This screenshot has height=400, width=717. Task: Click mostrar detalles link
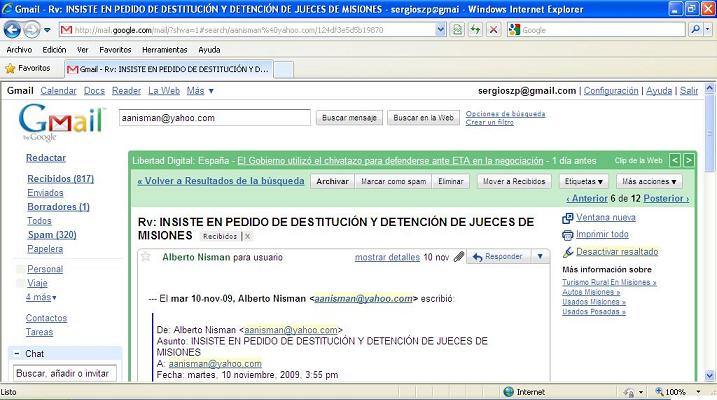click(x=387, y=257)
